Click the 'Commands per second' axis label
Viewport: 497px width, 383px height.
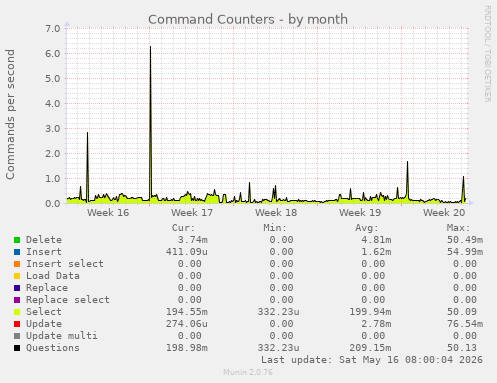(x=10, y=114)
